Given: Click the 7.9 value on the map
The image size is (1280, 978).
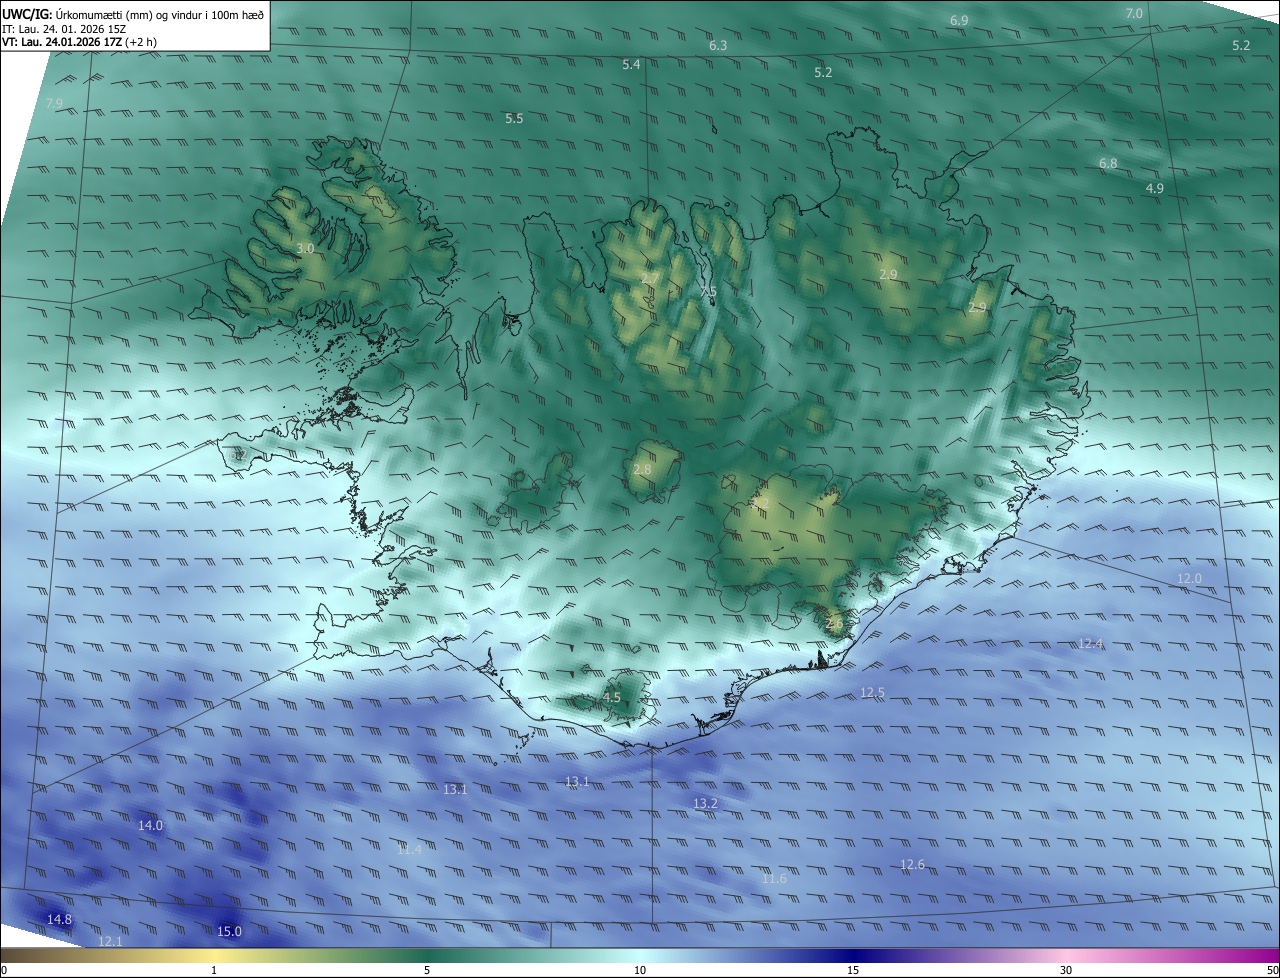Looking at the screenshot, I should coord(54,103).
